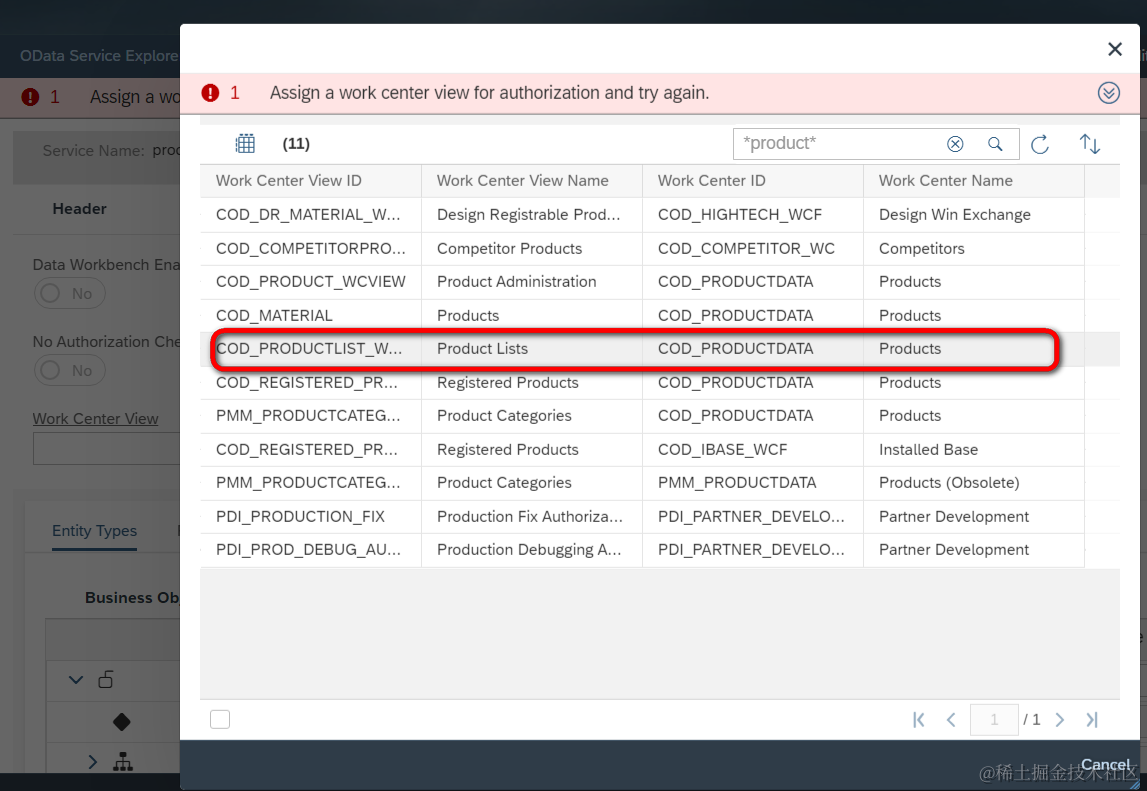
Task: Click COD_HIGHTECH_WCF work center ID
Action: coord(740,214)
